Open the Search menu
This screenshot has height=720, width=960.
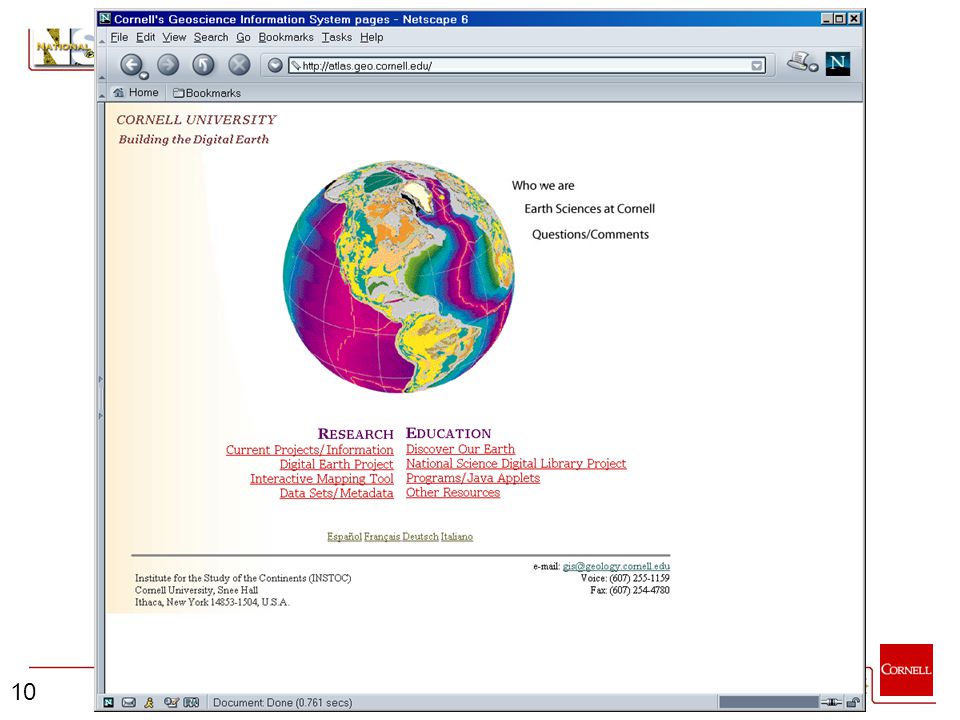pyautogui.click(x=211, y=37)
